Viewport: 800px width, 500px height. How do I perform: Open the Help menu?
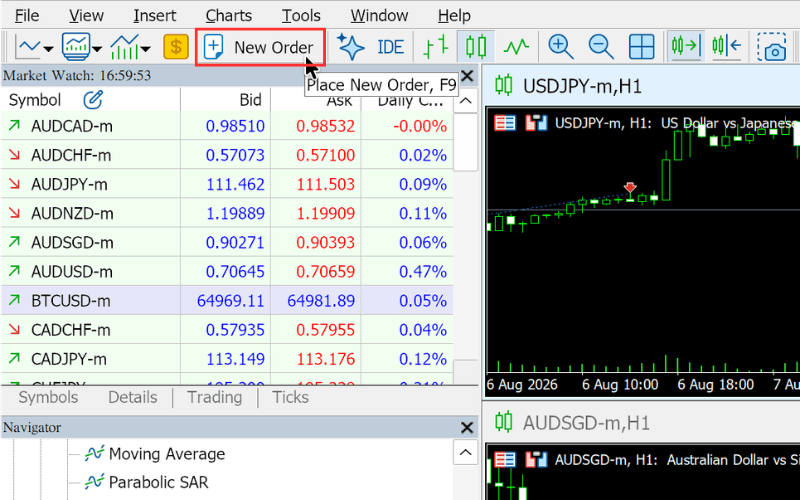[454, 16]
